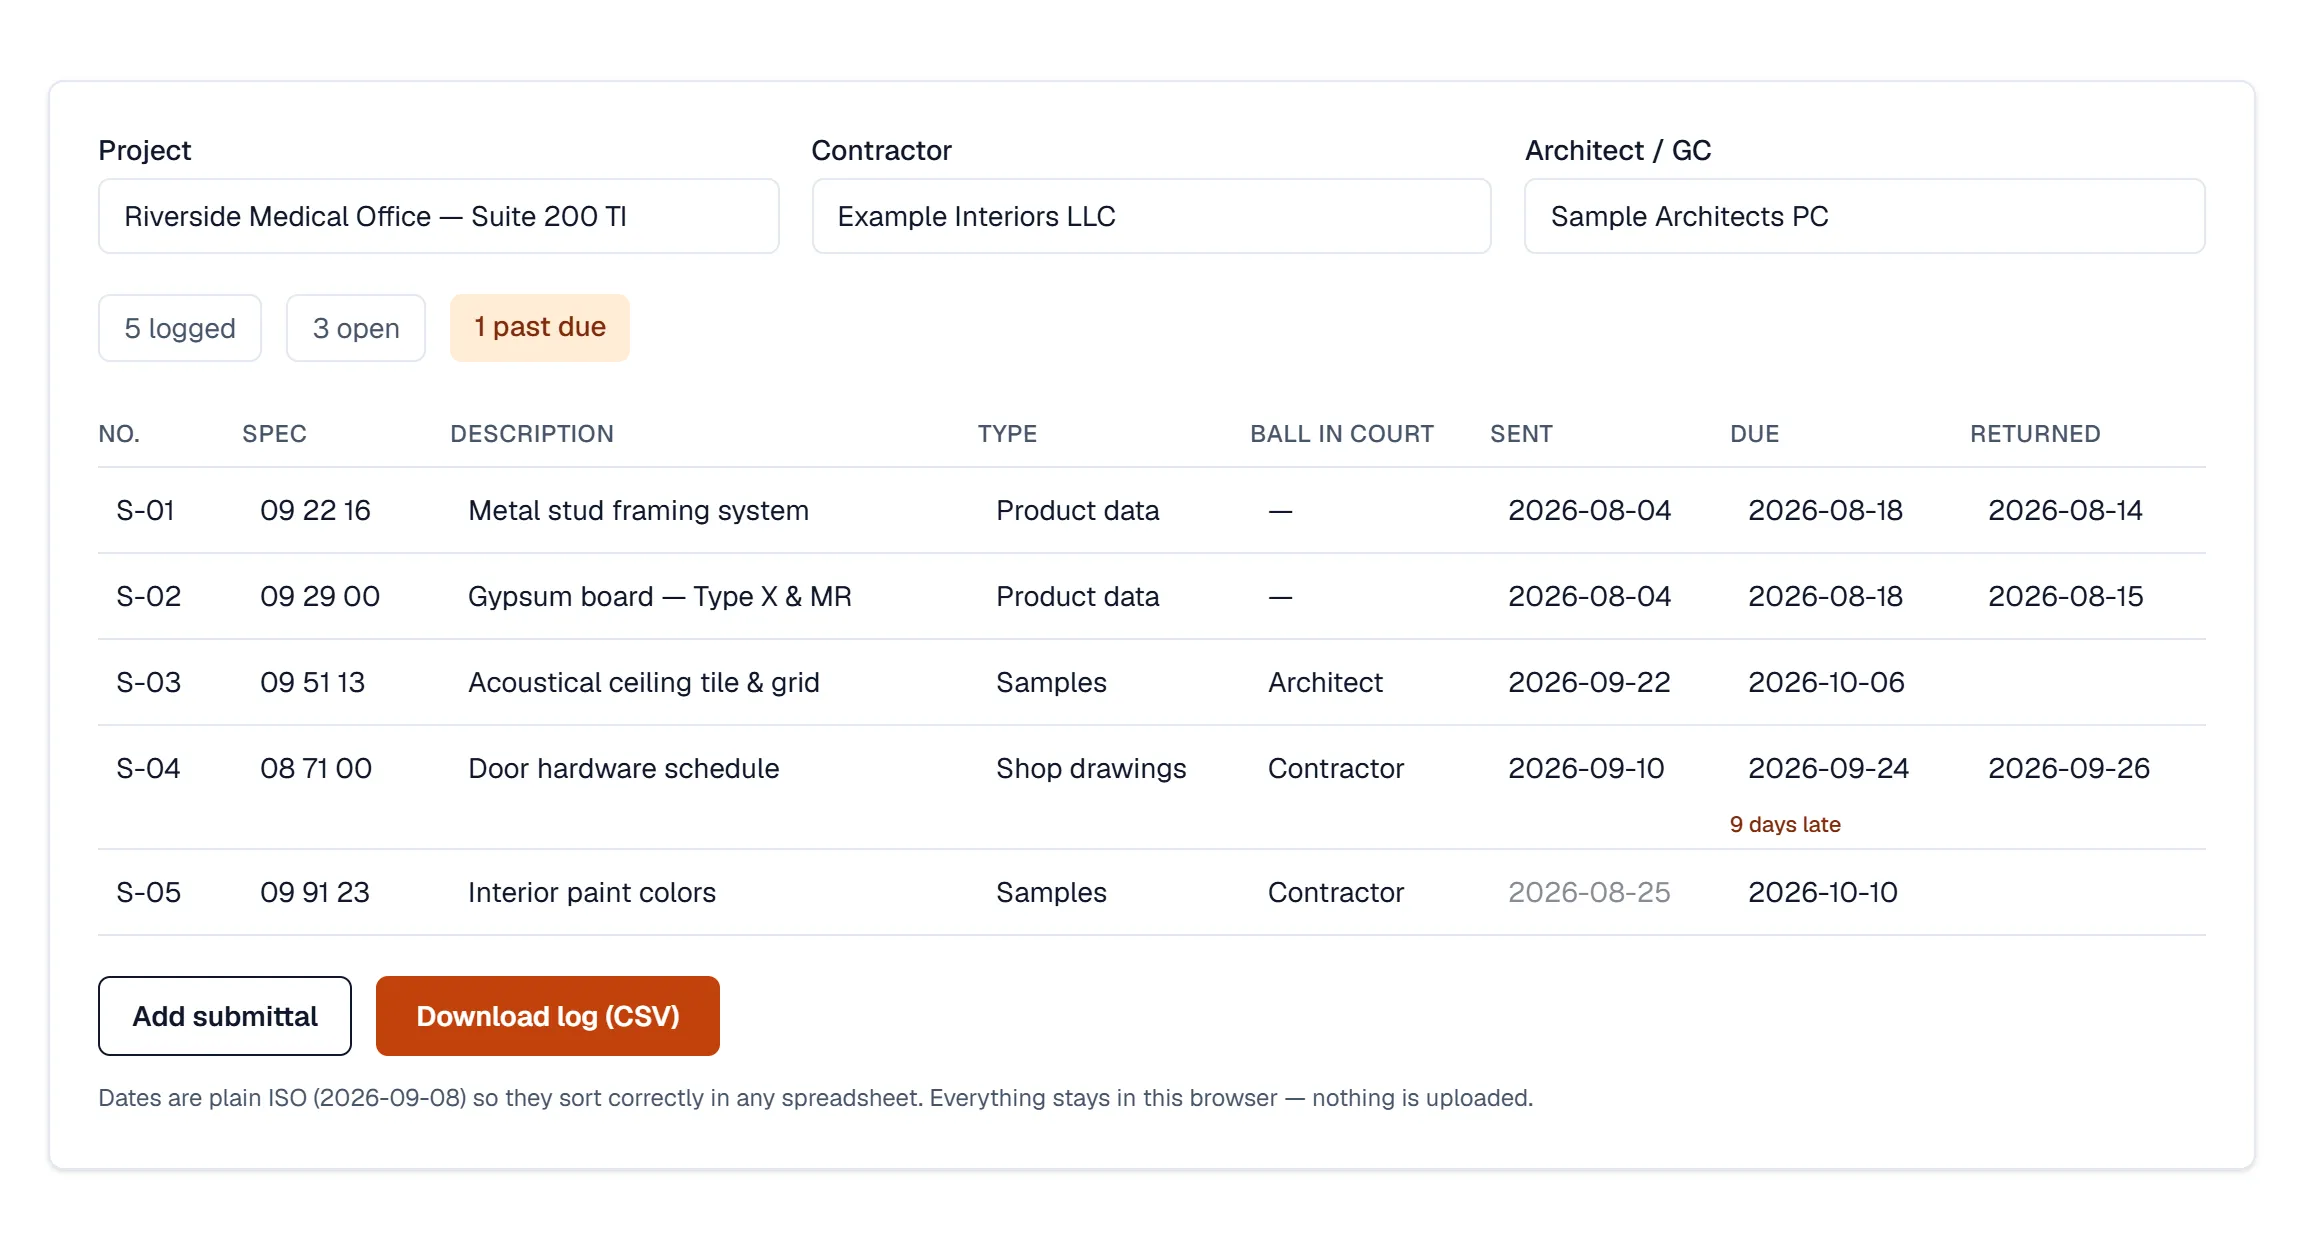Click the Samples type for S-05
This screenshot has height=1250, width=2304.
point(1051,892)
